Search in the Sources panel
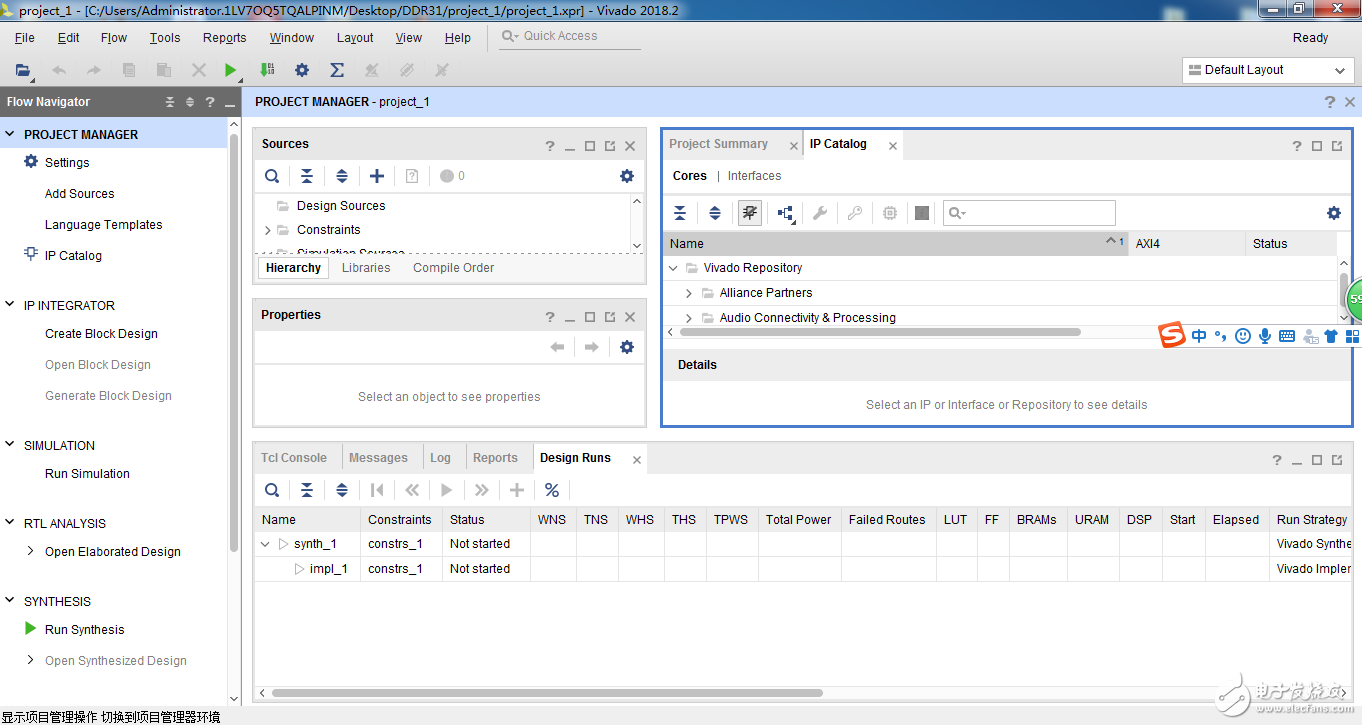The height and width of the screenshot is (725, 1362). click(272, 176)
